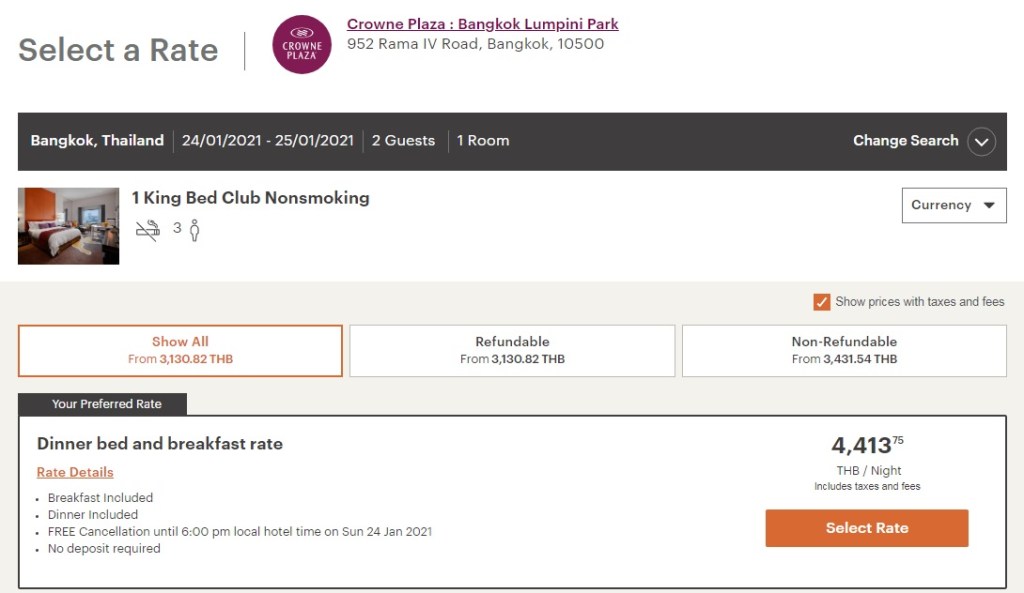Select the Show All rates tab
Viewport: 1024px width, 593px height.
pyautogui.click(x=180, y=350)
